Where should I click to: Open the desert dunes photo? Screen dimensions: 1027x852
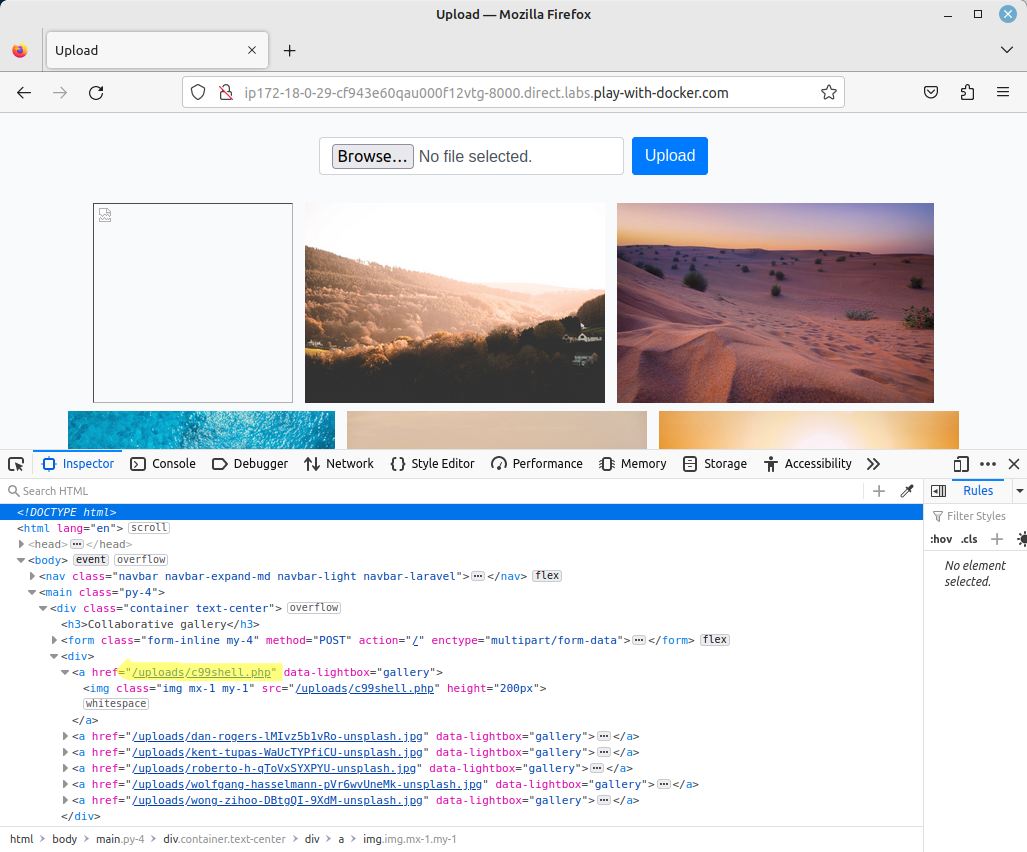(x=775, y=303)
